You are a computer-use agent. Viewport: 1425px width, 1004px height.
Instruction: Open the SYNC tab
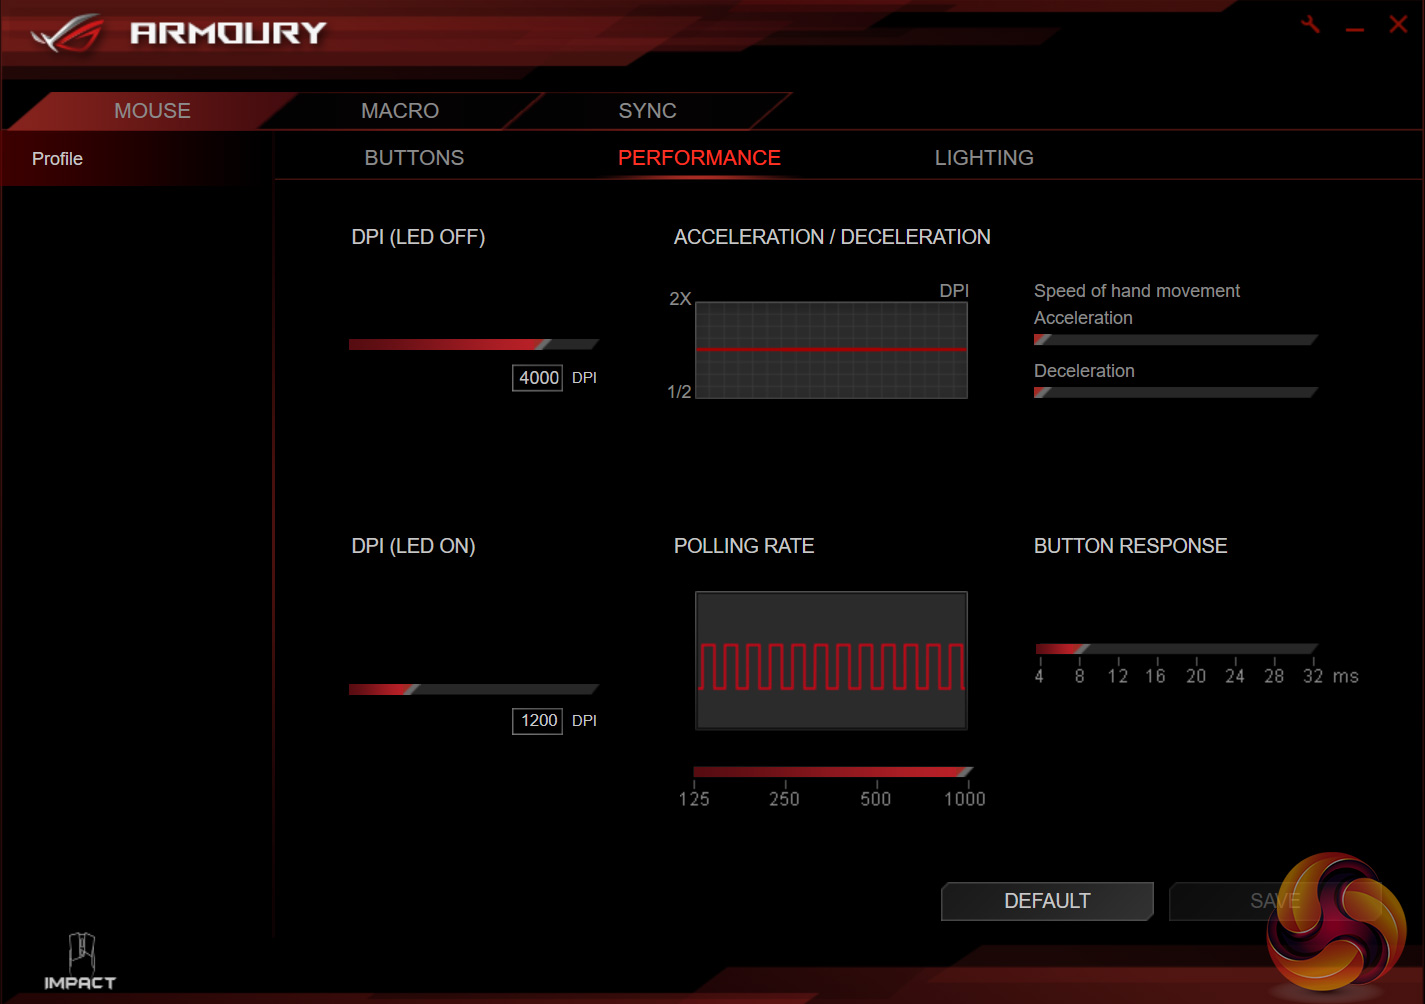[x=648, y=111]
